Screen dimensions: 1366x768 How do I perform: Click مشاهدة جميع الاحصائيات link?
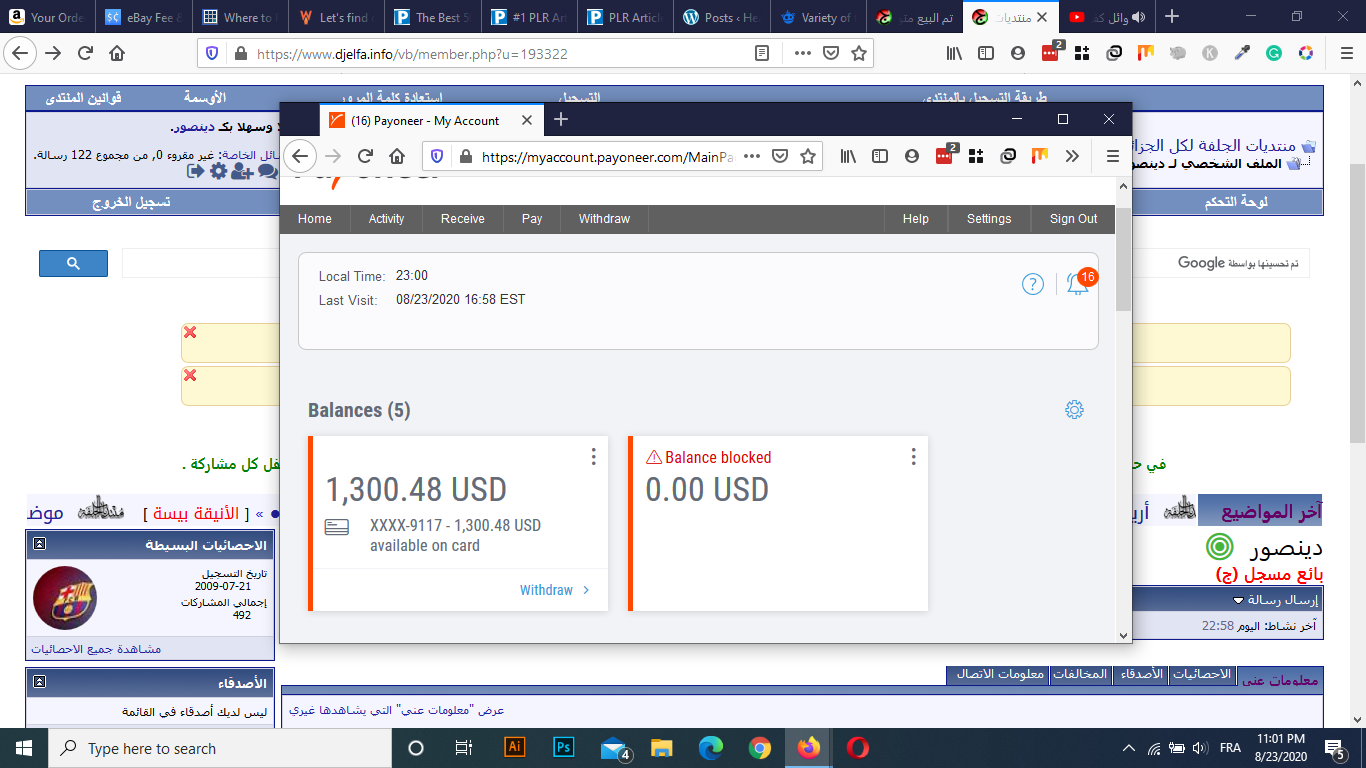click(96, 649)
